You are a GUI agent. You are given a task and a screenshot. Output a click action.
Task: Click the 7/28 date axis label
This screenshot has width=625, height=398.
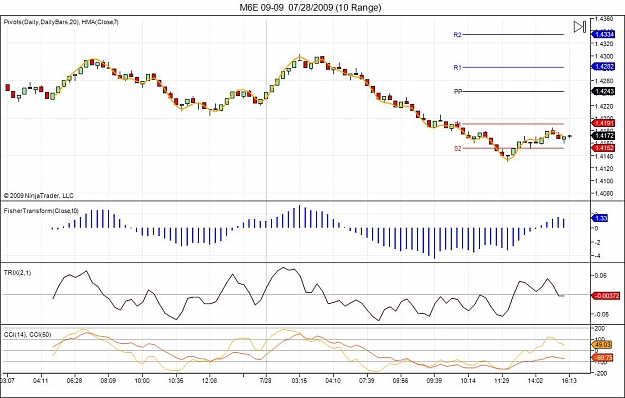[x=265, y=380]
